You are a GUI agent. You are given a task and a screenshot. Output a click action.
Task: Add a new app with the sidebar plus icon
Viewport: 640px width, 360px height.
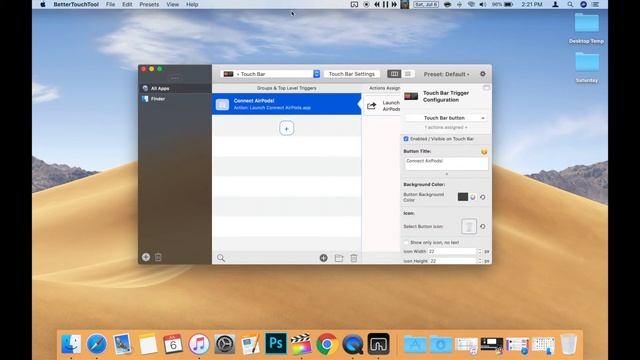click(146, 257)
